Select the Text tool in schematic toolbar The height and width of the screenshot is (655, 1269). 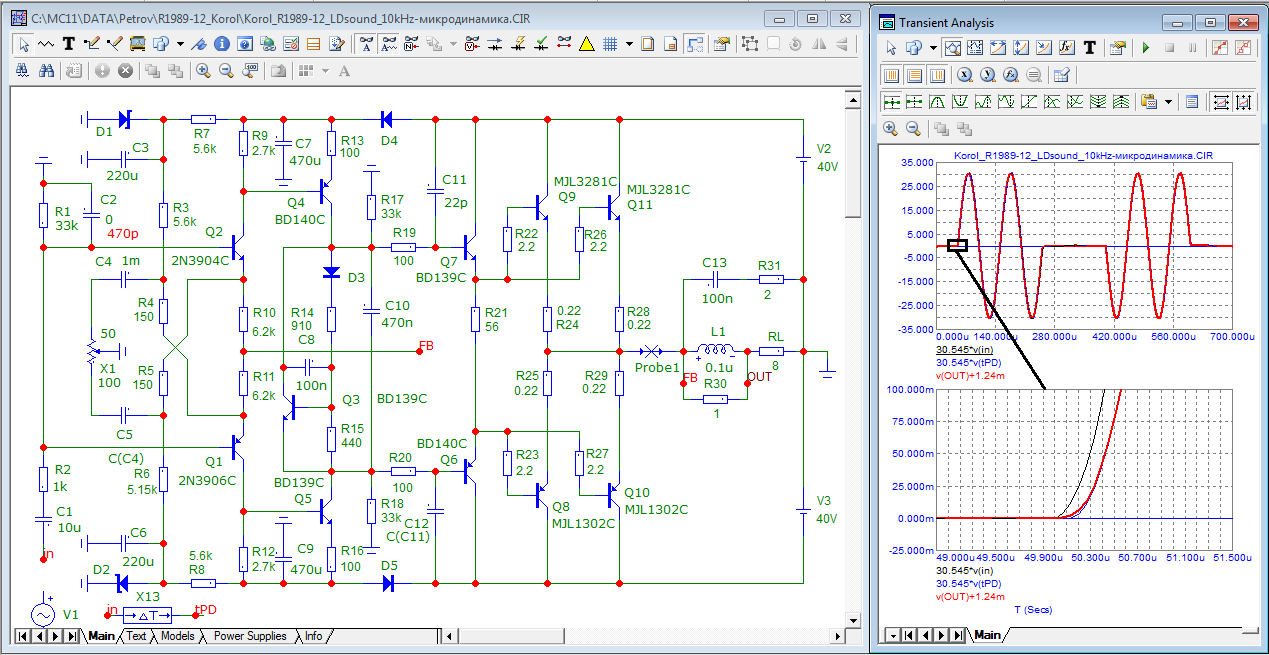[x=69, y=44]
